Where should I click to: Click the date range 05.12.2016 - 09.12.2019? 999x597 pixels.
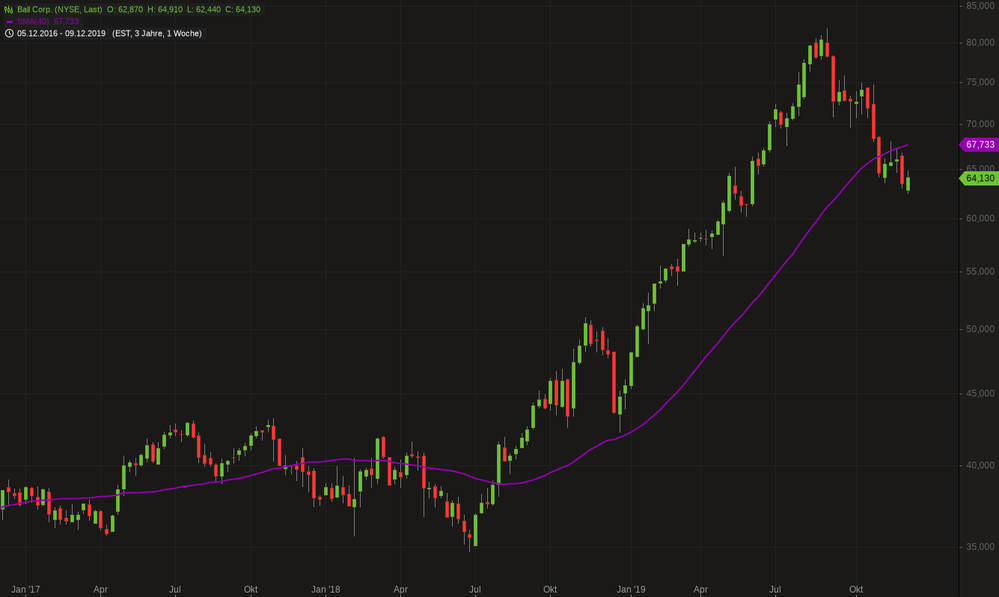pyautogui.click(x=61, y=33)
